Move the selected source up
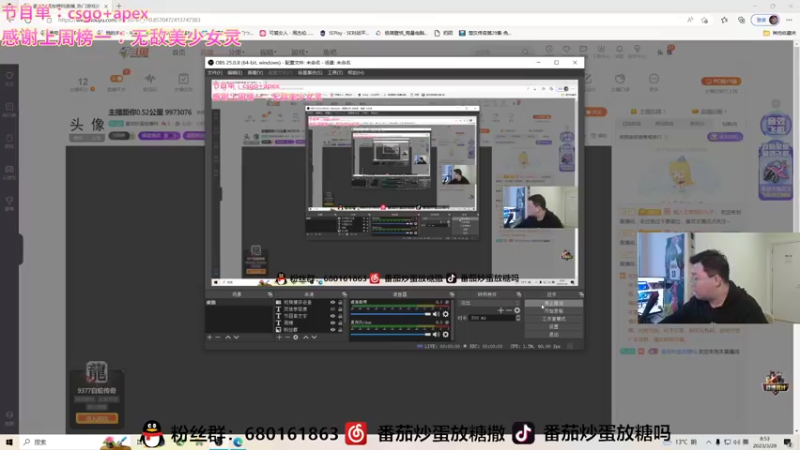This screenshot has height=450, width=800. [x=306, y=337]
